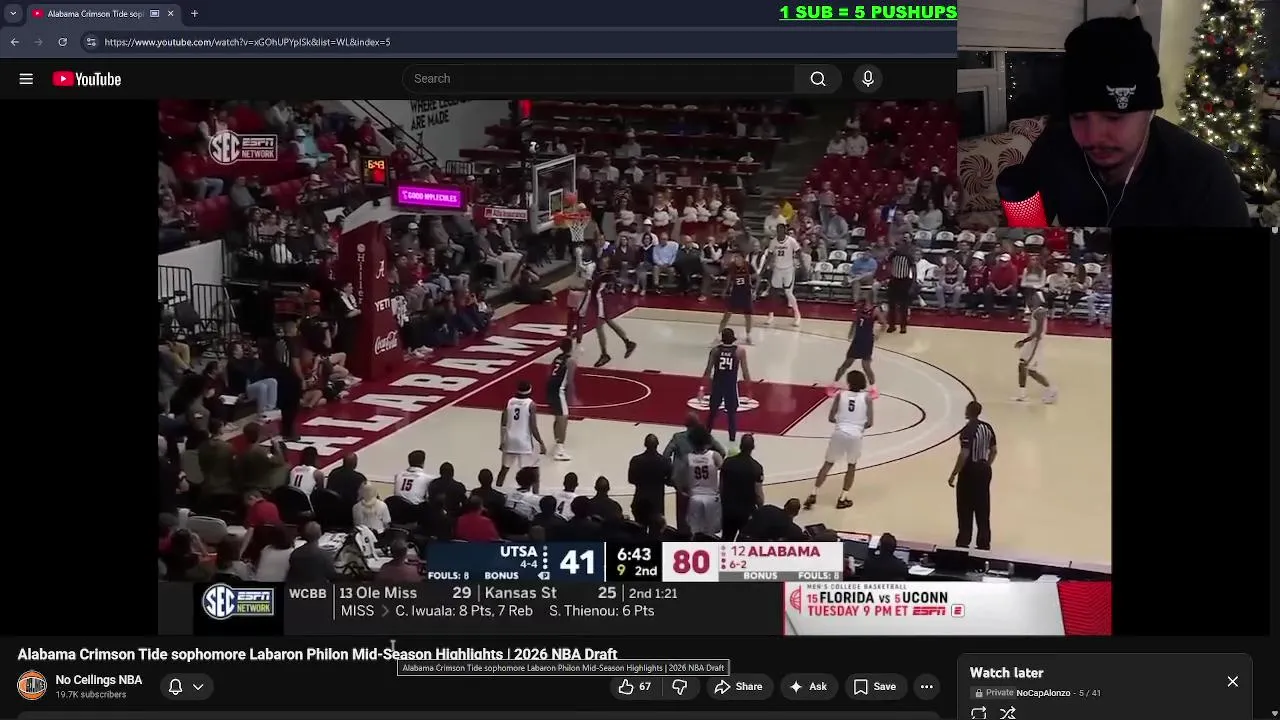Open the Watch later playlist title
The image size is (1280, 720).
point(1006,673)
